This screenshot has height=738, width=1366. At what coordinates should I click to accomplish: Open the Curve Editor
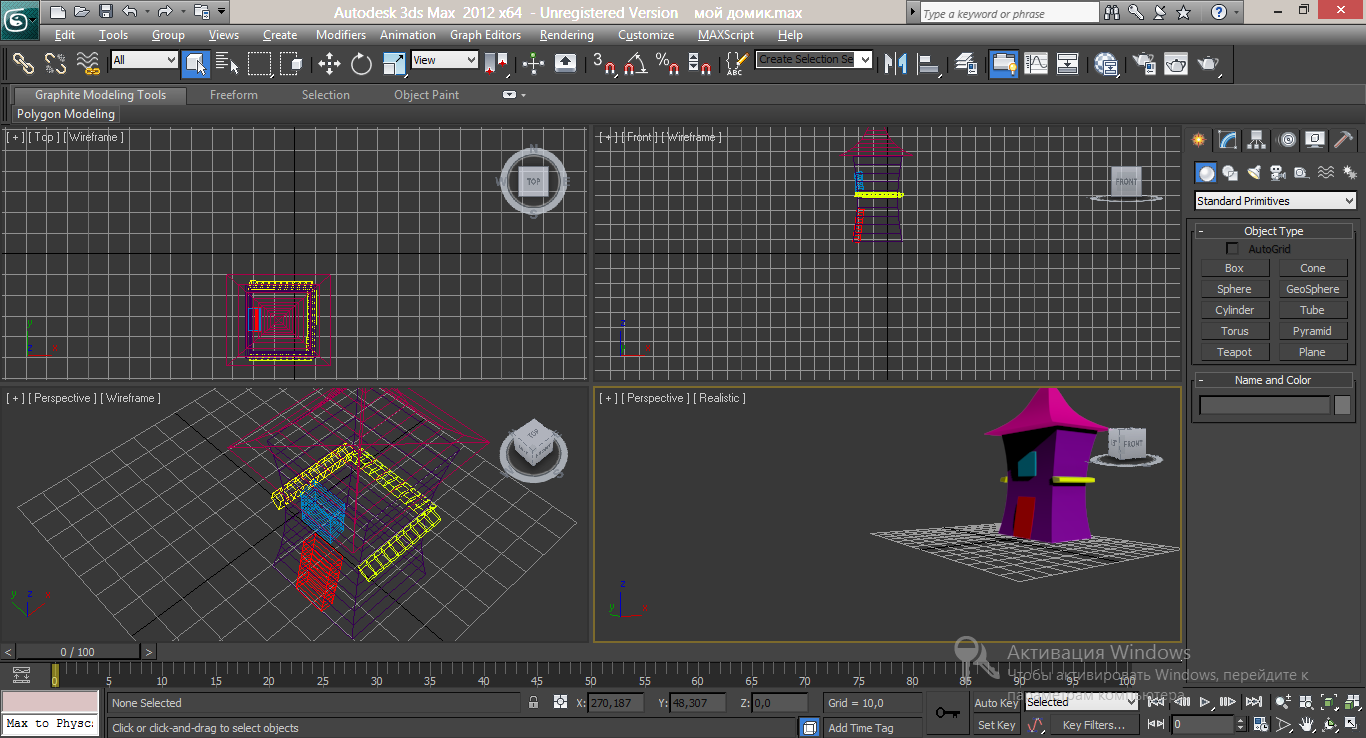(x=1036, y=64)
